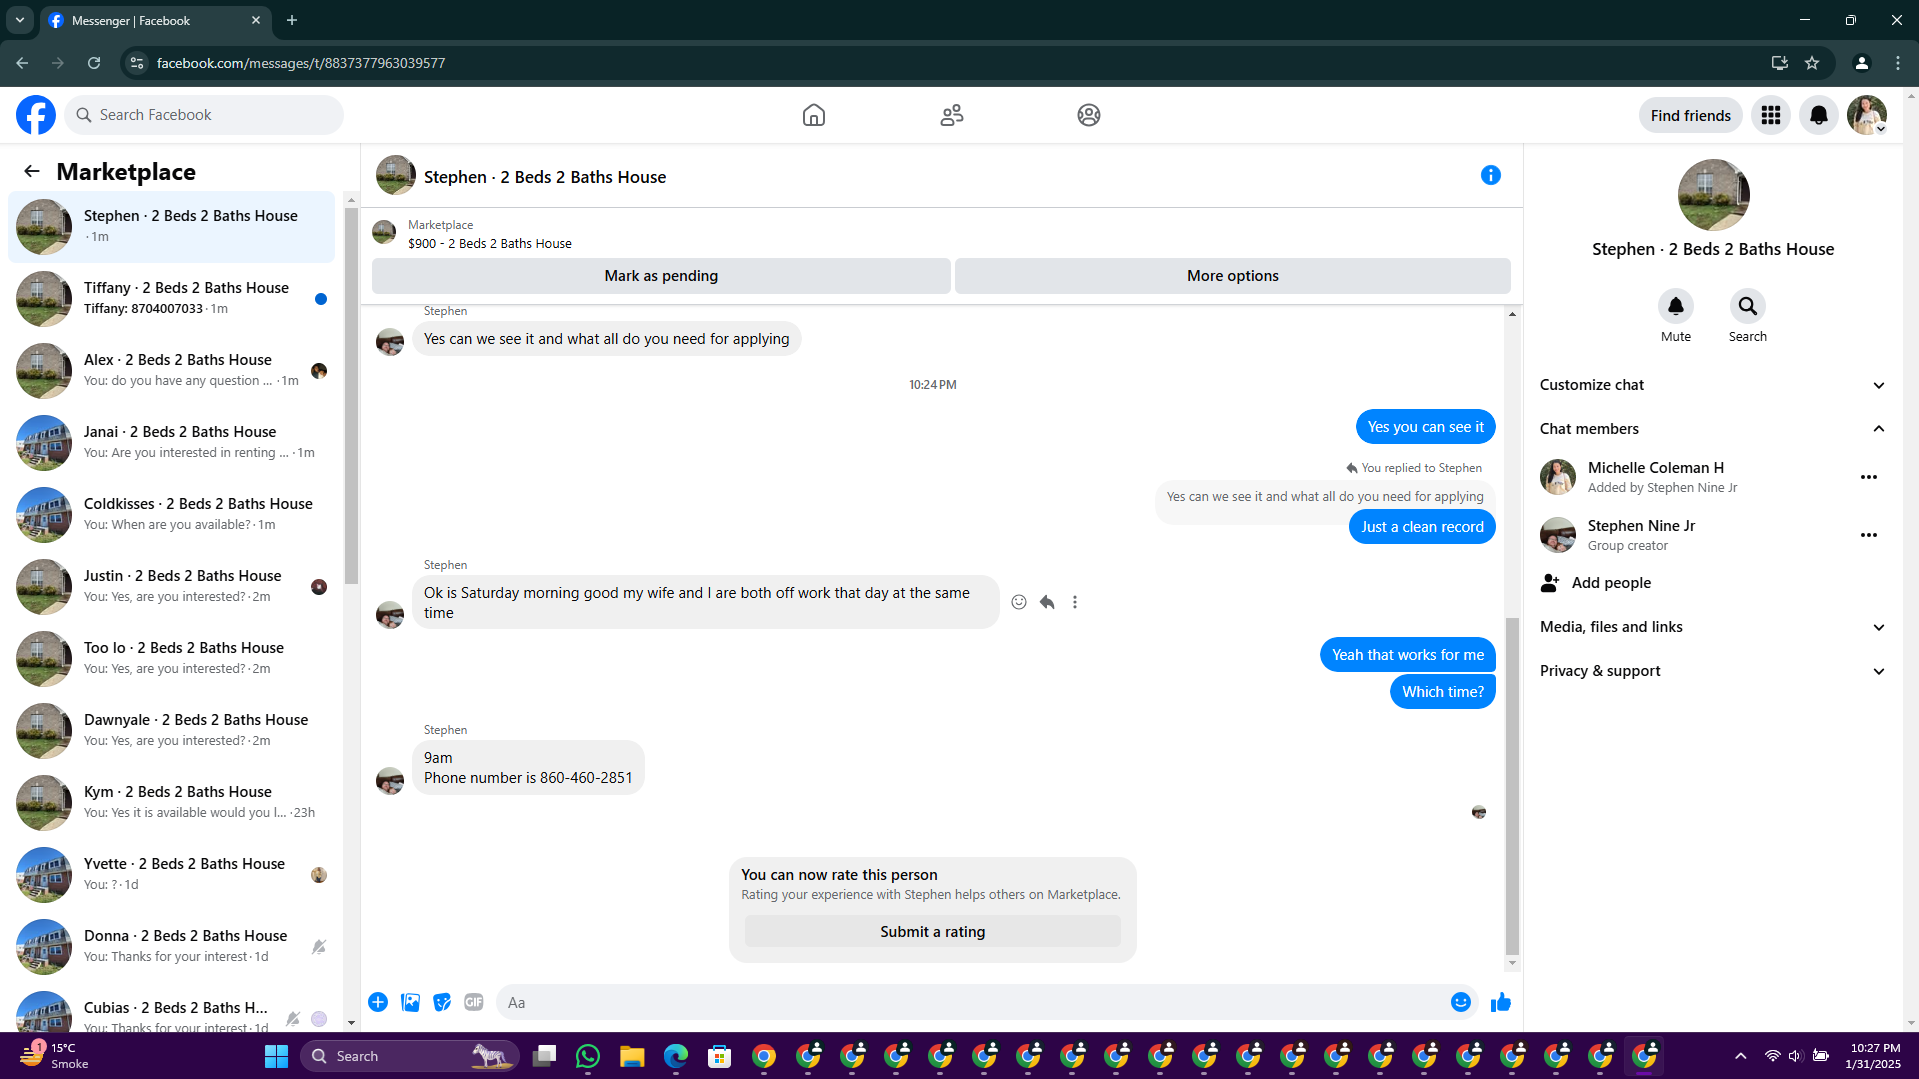
Task: Open Kym's conversation in the list
Action: [172, 803]
